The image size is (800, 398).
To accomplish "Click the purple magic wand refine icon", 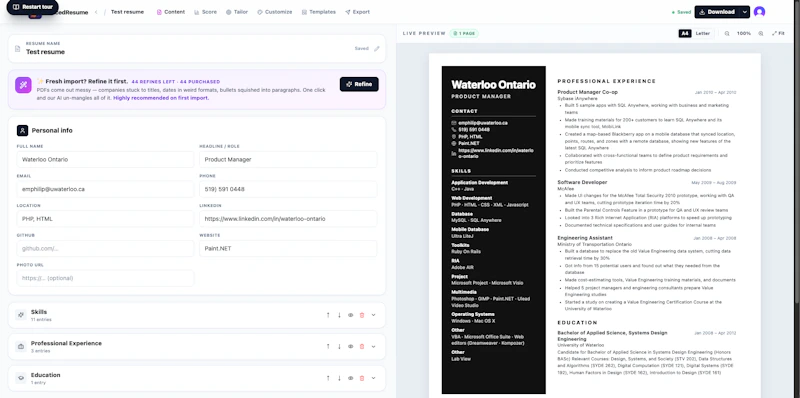I will (23, 85).
